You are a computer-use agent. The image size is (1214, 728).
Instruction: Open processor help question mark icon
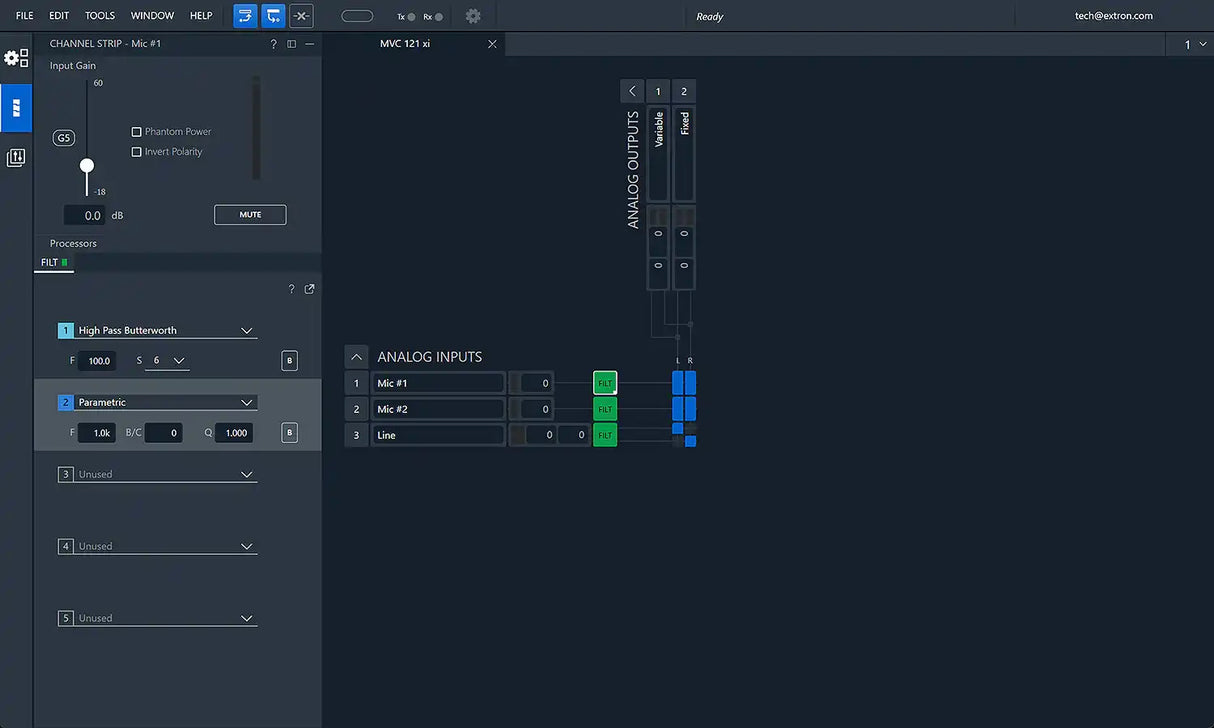tap(291, 289)
